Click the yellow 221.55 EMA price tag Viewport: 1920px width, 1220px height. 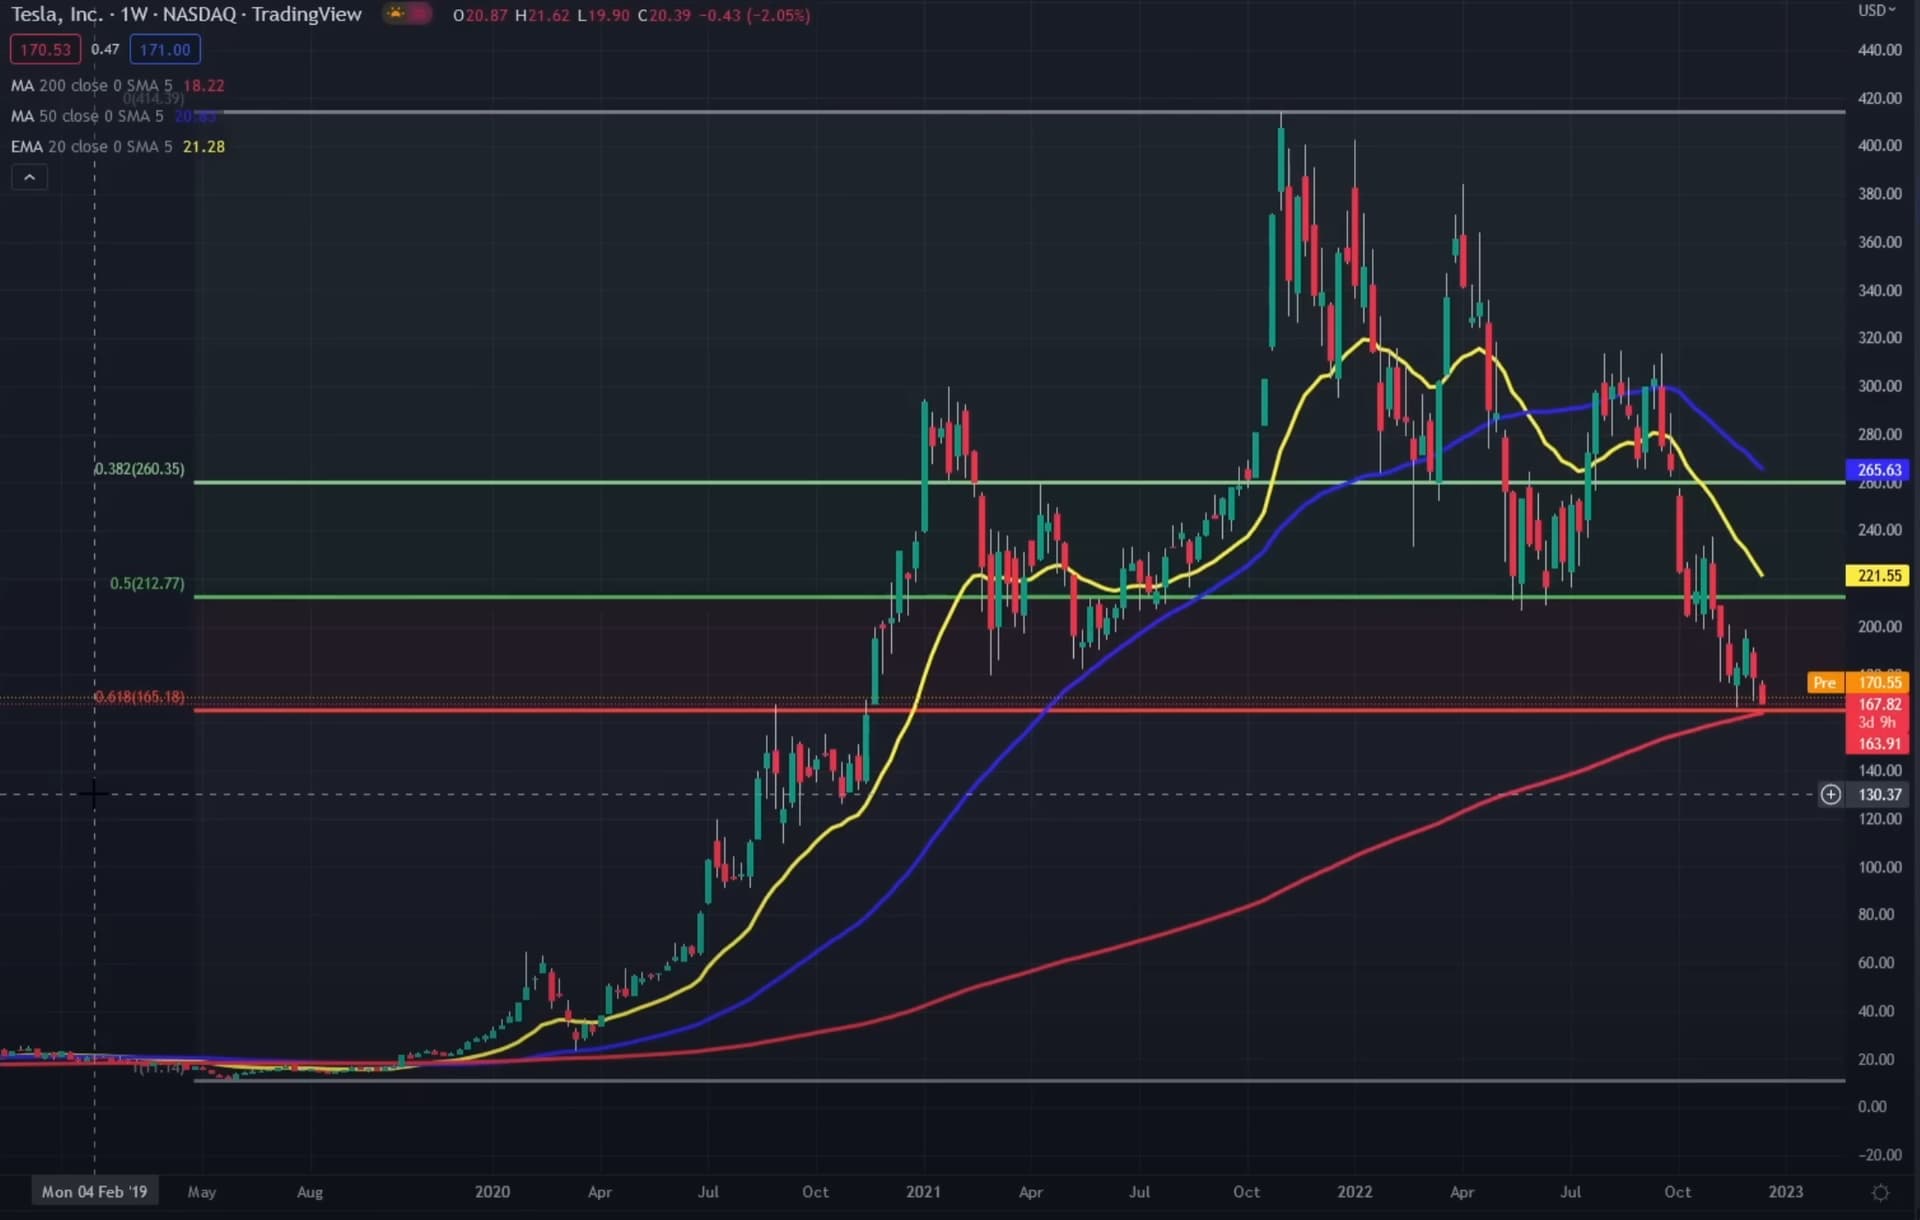(x=1878, y=576)
